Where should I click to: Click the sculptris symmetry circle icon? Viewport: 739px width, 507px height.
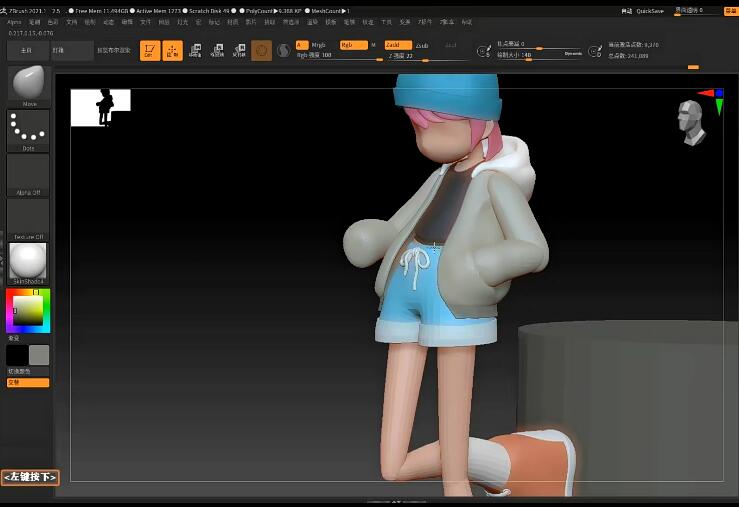(x=284, y=50)
